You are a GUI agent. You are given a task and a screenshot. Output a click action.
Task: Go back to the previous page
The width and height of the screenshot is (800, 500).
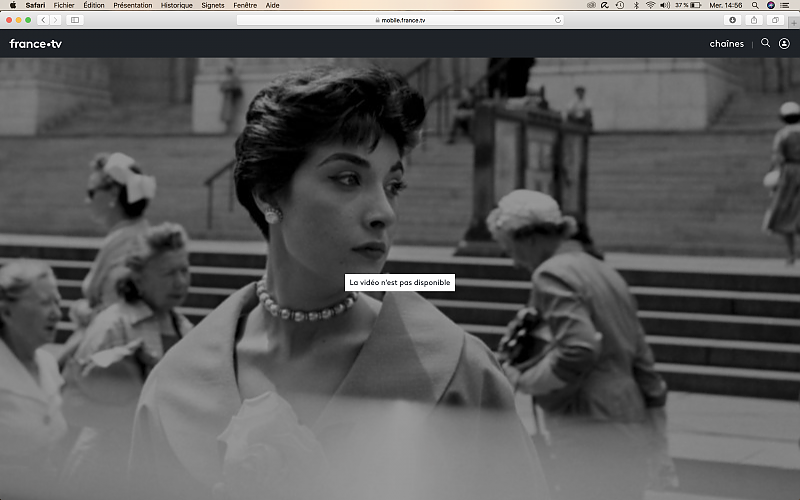tap(43, 19)
